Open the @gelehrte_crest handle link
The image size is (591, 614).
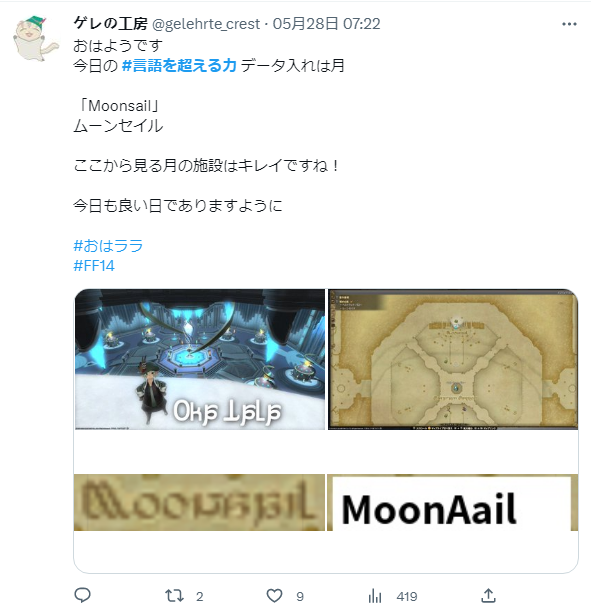point(206,24)
